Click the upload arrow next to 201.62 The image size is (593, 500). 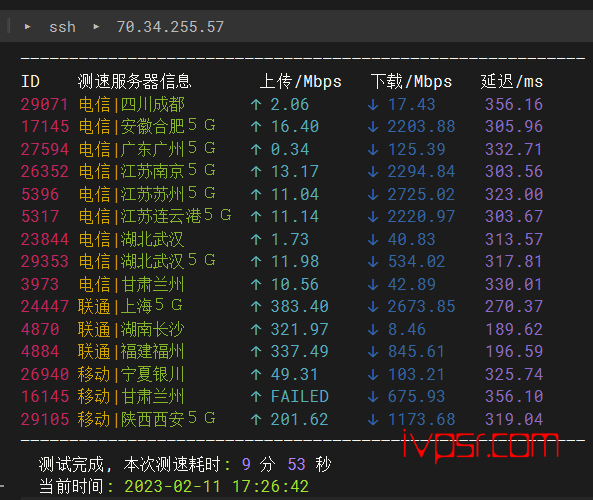256,419
